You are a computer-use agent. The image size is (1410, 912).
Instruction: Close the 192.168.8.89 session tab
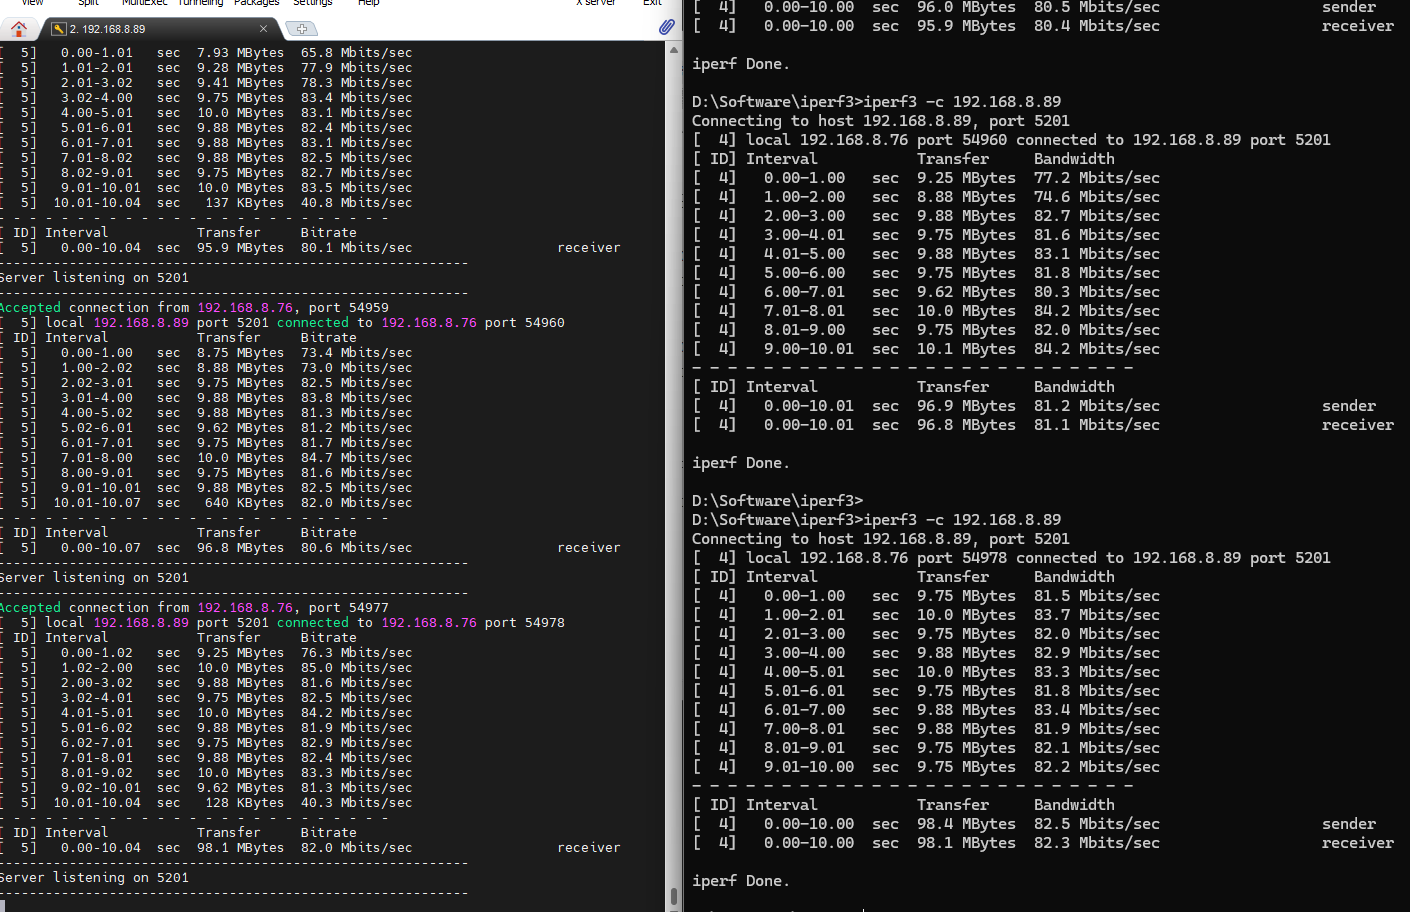coord(263,29)
